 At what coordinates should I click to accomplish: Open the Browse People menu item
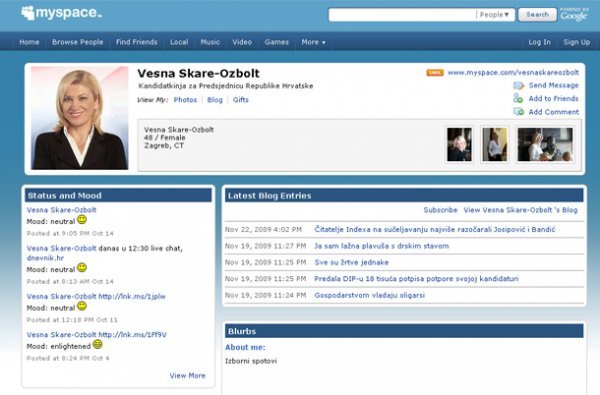(78, 42)
